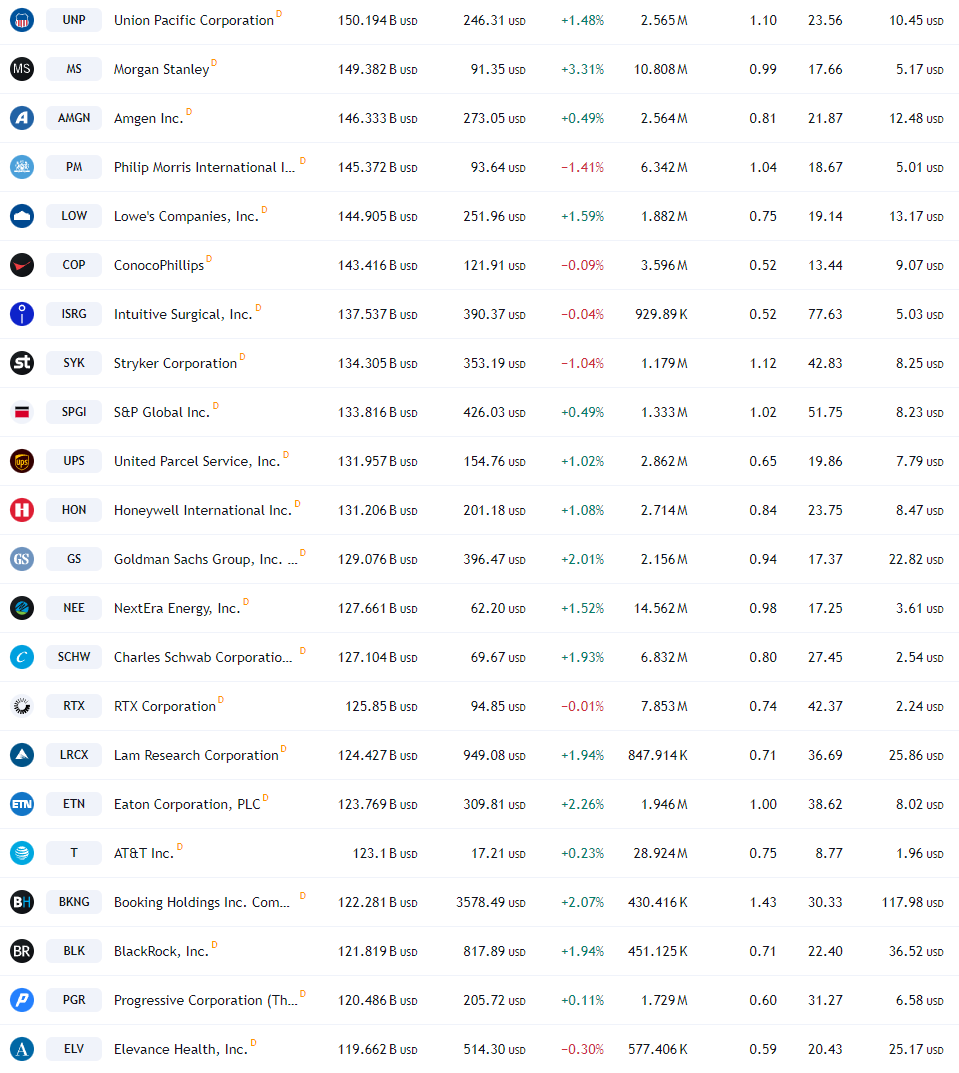
Task: Click Philip Morris change −1.41%
Action: [583, 168]
